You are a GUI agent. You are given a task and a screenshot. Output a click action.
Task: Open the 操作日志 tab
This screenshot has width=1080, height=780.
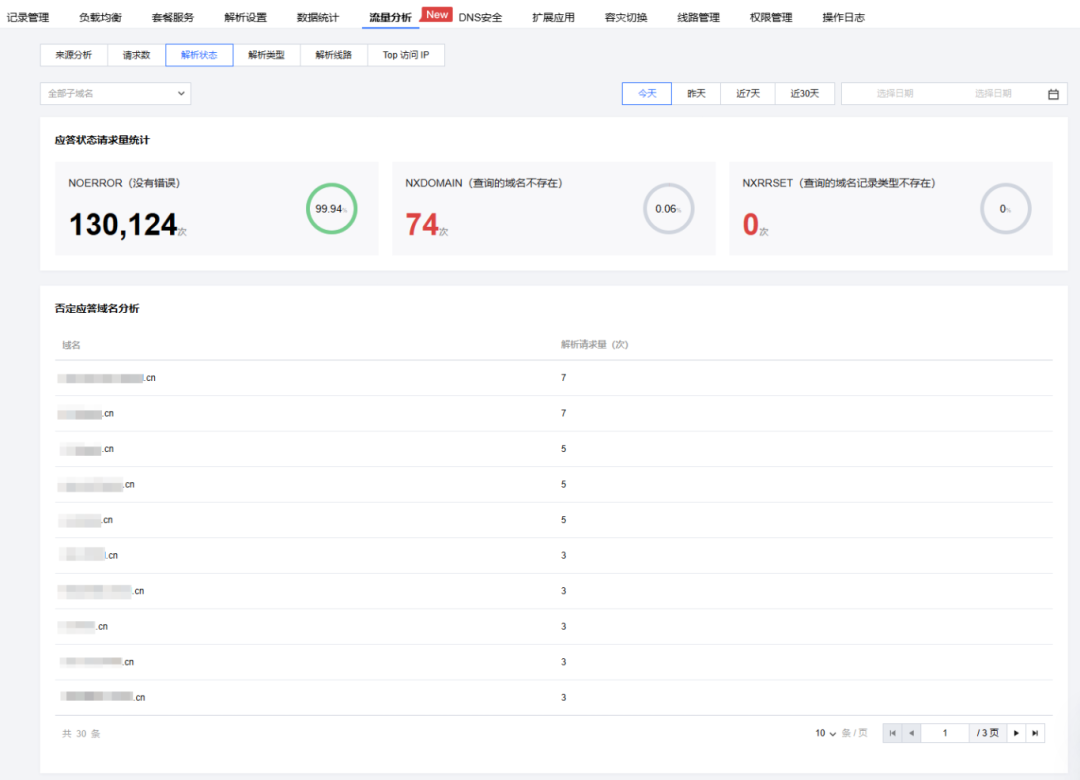tap(843, 17)
